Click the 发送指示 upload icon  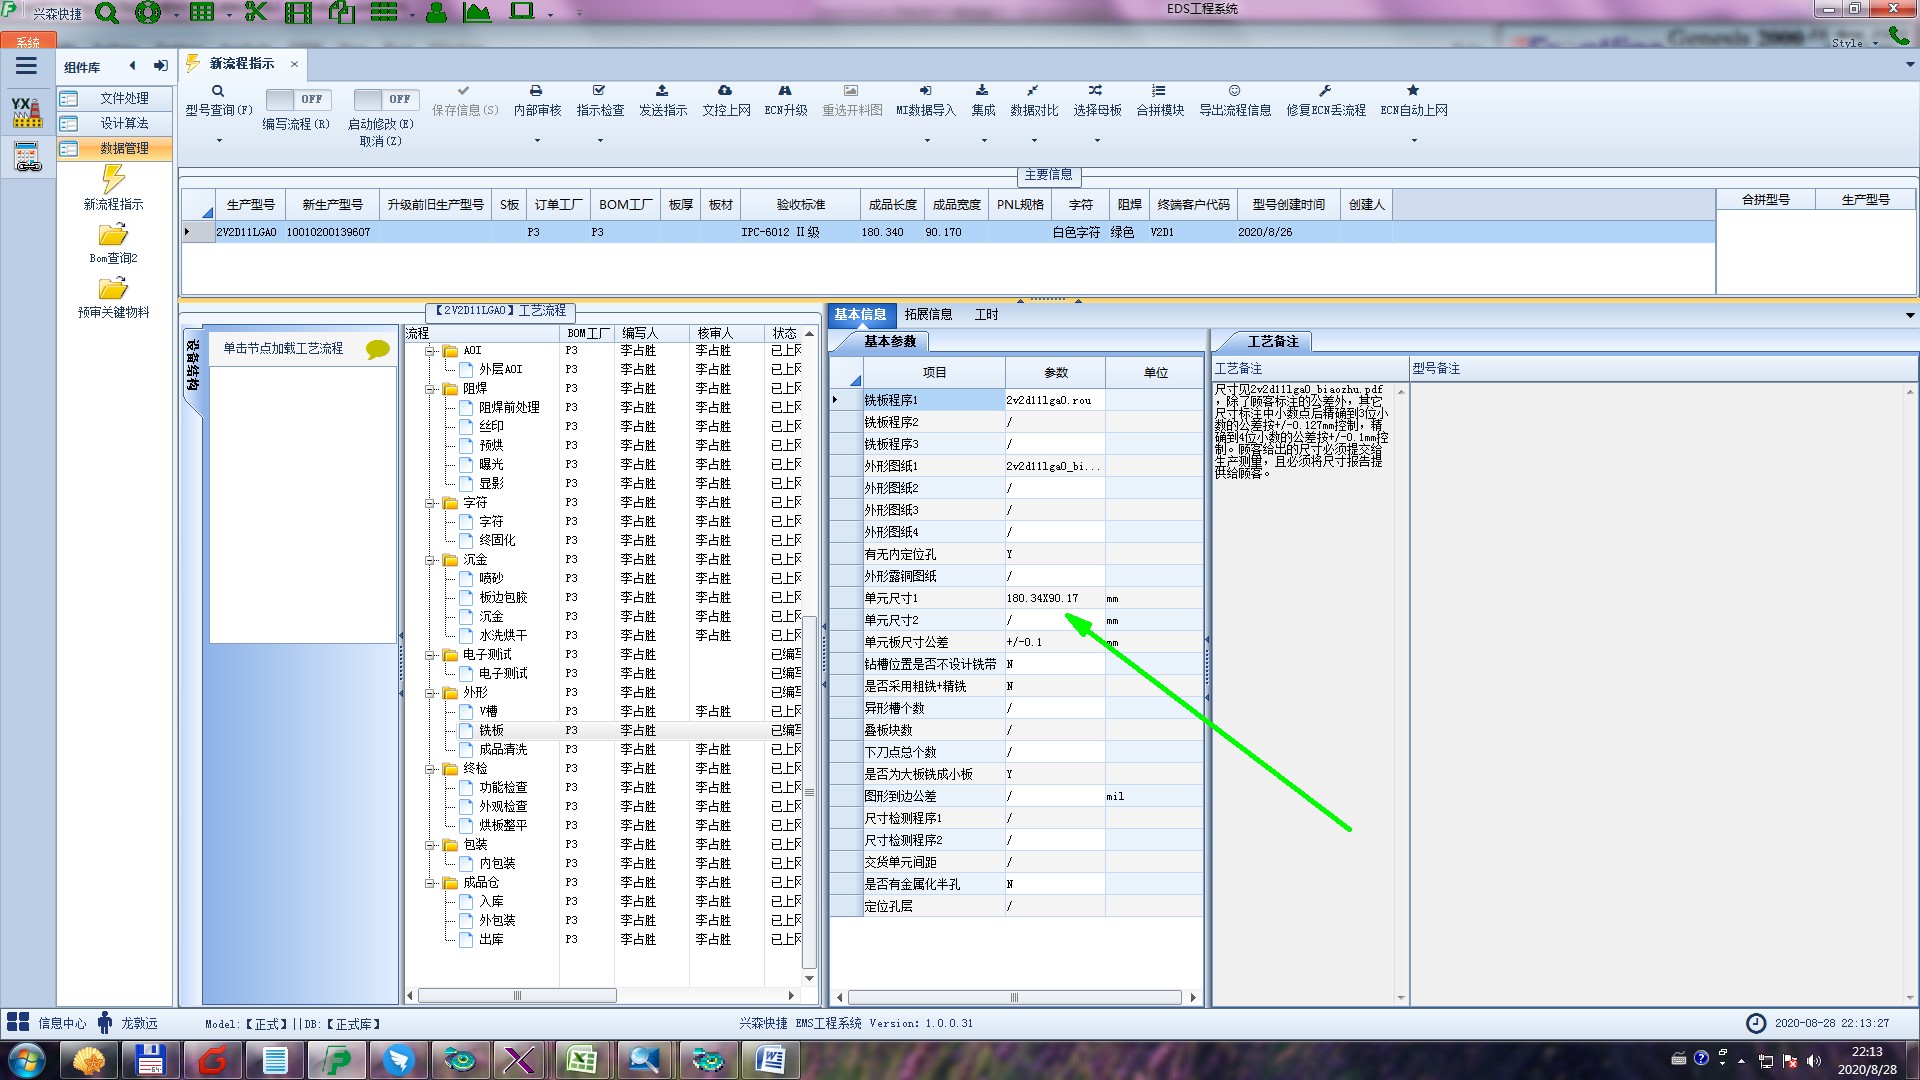click(x=662, y=91)
